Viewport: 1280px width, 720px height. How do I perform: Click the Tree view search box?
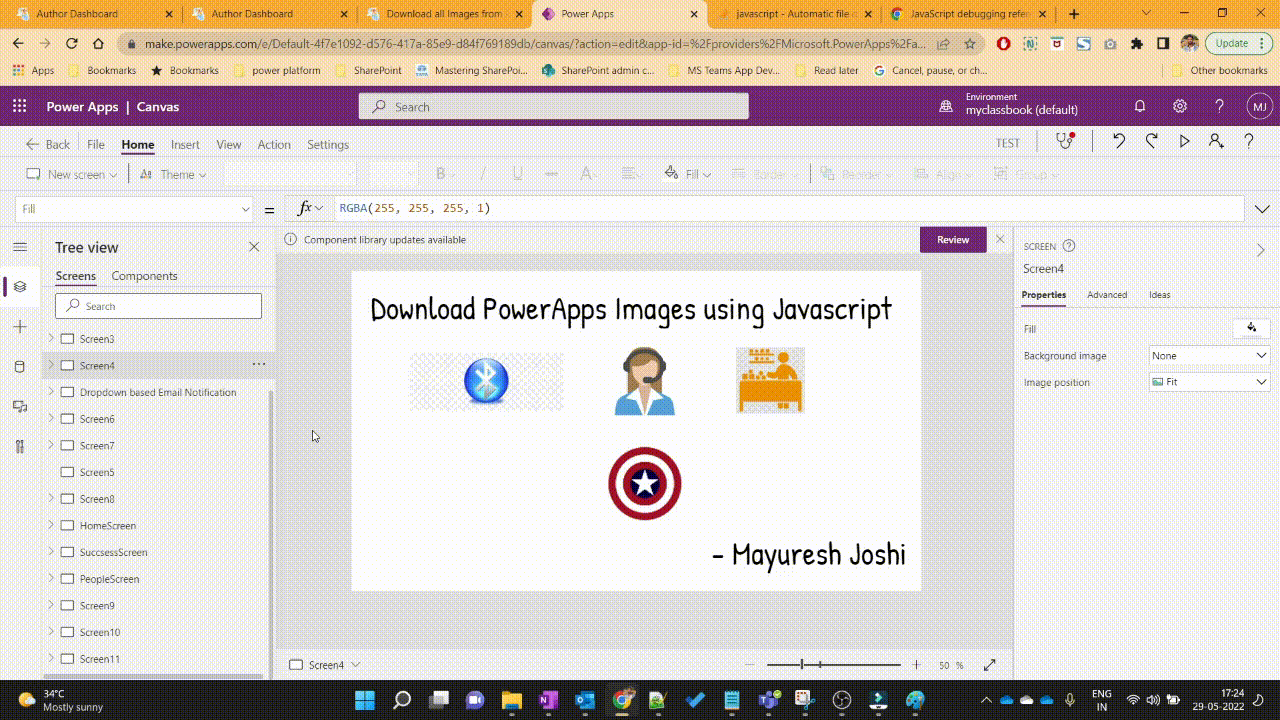pyautogui.click(x=158, y=306)
